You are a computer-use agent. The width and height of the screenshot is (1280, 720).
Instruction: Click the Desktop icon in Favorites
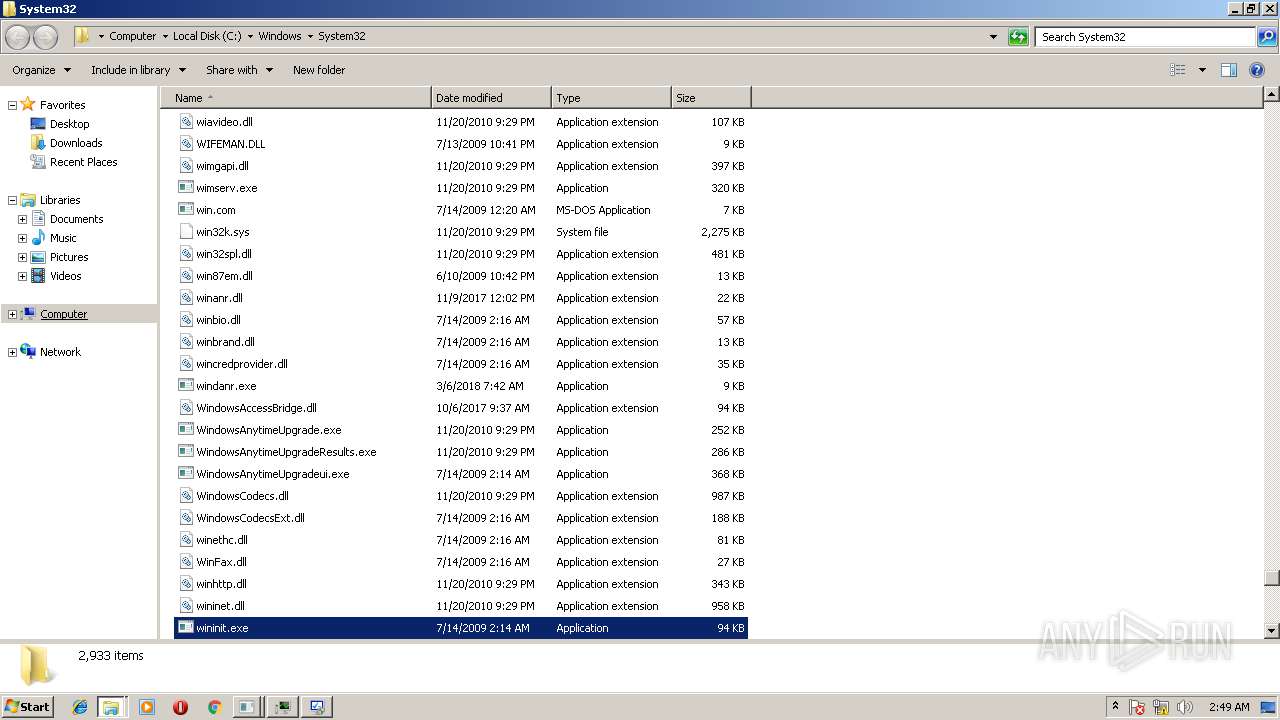coord(38,124)
